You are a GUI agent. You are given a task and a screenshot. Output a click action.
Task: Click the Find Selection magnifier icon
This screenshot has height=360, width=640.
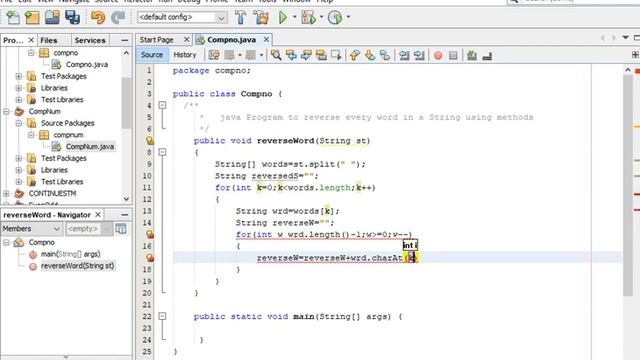[x=276, y=55]
